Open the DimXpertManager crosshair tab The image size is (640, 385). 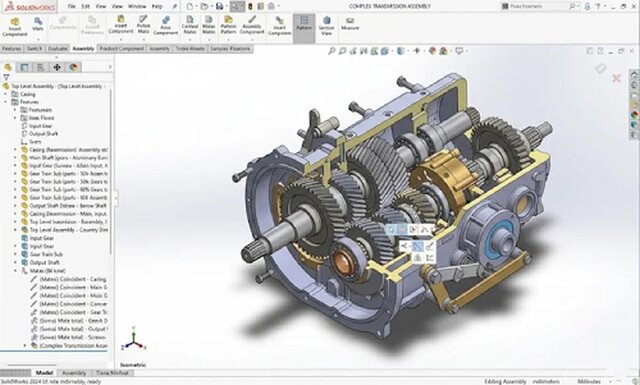(x=57, y=67)
